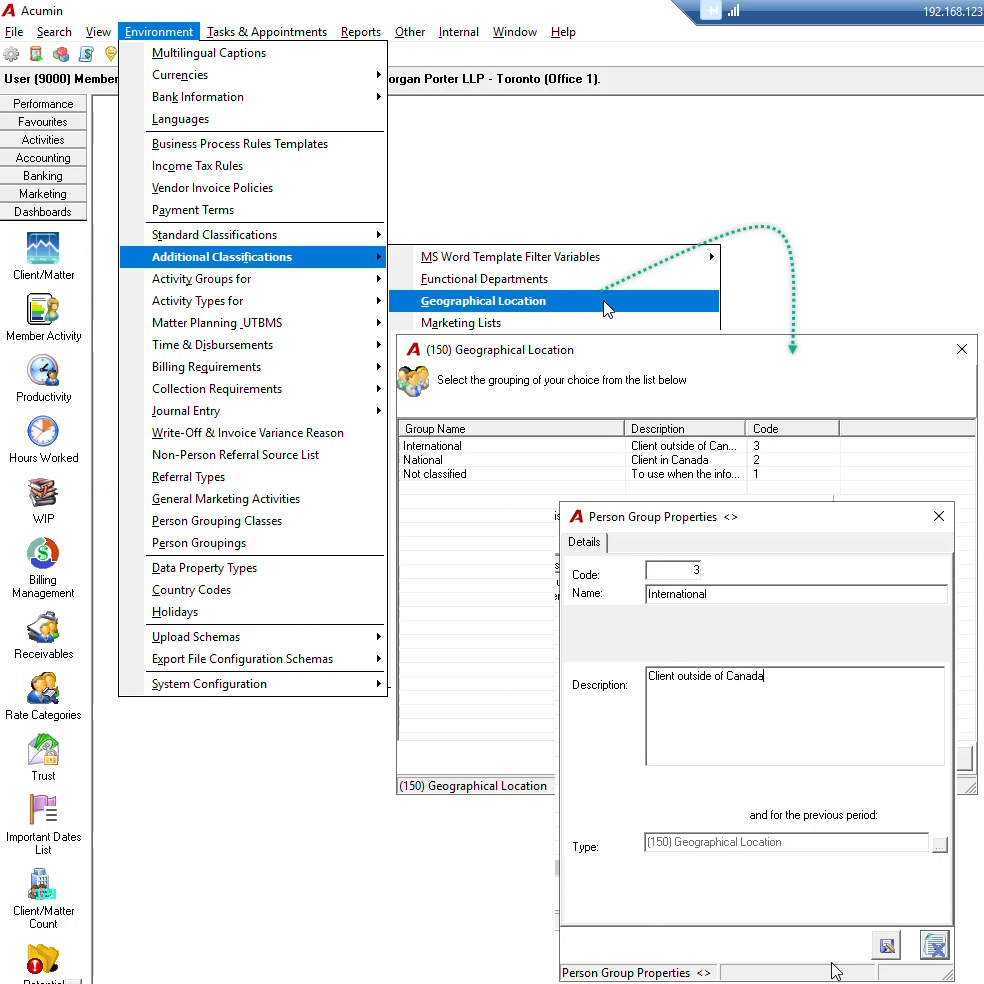Open the Billing Management shortcut
The image size is (984, 984).
coord(43,567)
